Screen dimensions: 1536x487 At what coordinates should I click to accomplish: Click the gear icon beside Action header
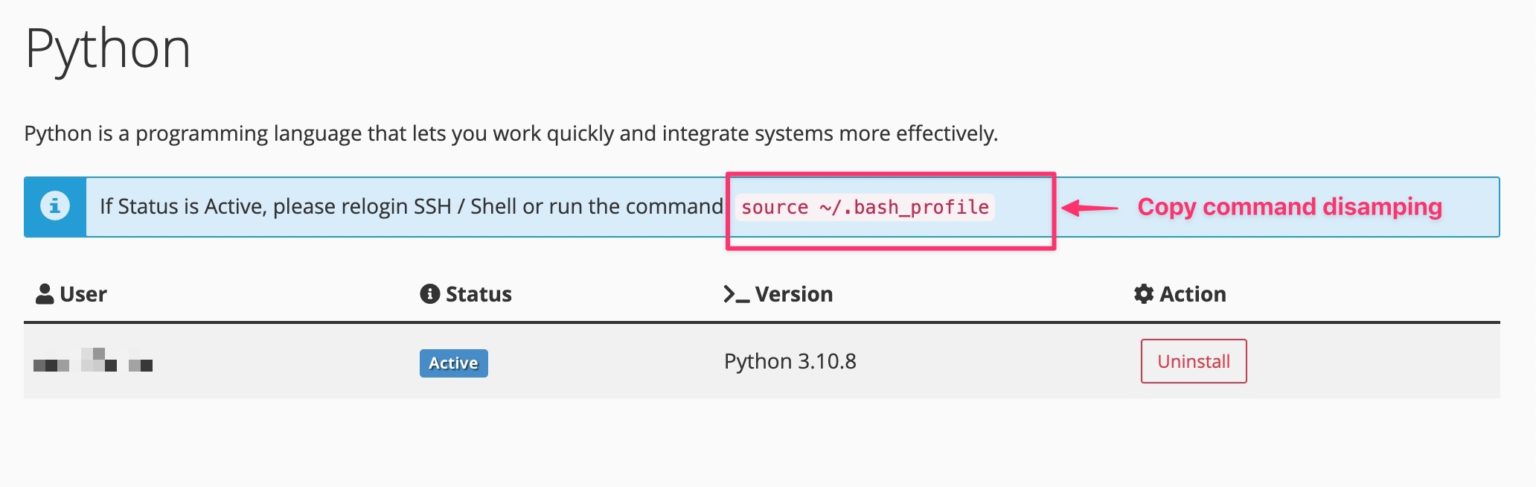[1143, 294]
